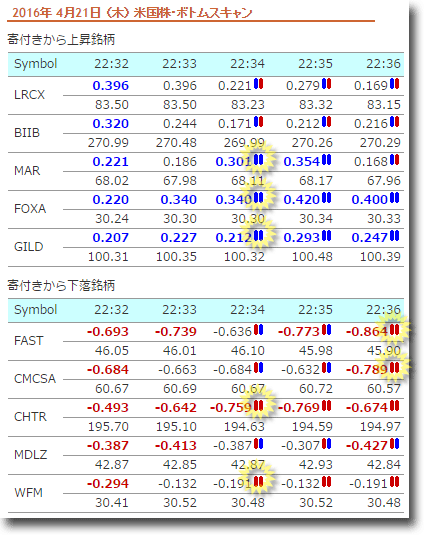The width and height of the screenshot is (426, 535).
Task: Click the FAST symbol
Action: (x=29, y=341)
